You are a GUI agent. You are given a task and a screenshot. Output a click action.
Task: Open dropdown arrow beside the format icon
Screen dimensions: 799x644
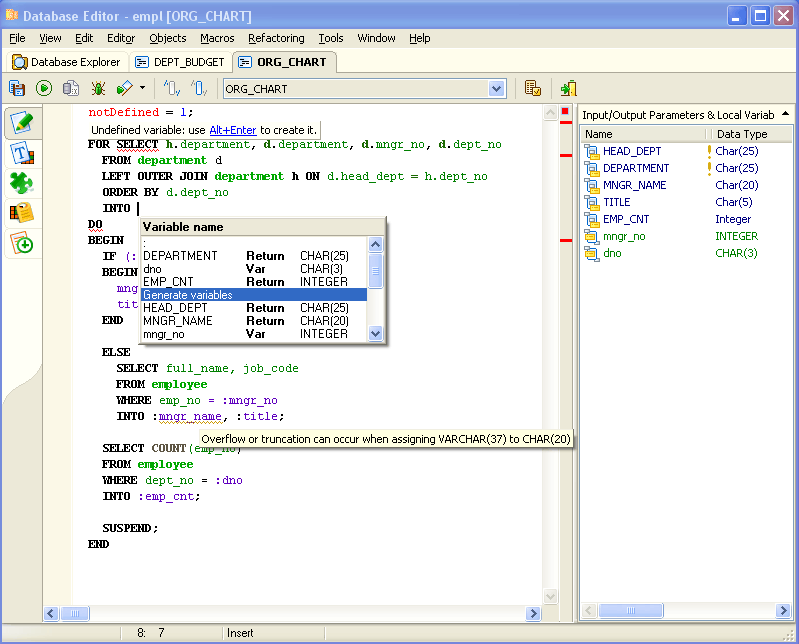pyautogui.click(x=142, y=89)
